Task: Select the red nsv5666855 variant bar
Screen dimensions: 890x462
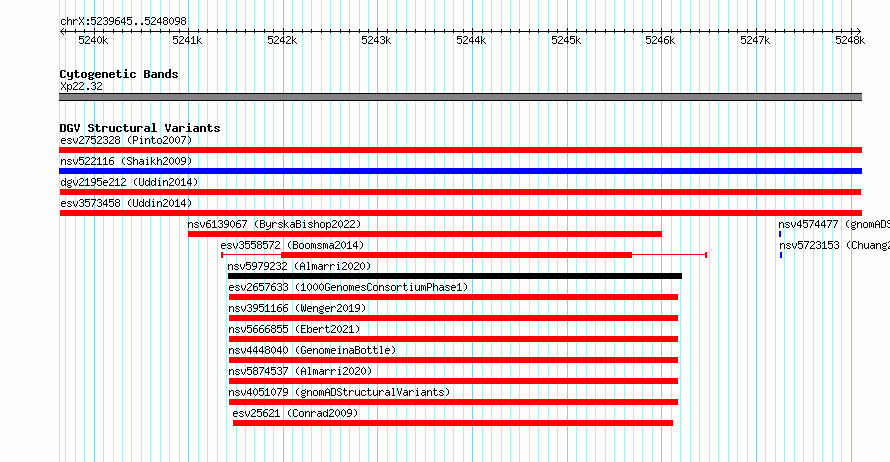Action: 453,339
